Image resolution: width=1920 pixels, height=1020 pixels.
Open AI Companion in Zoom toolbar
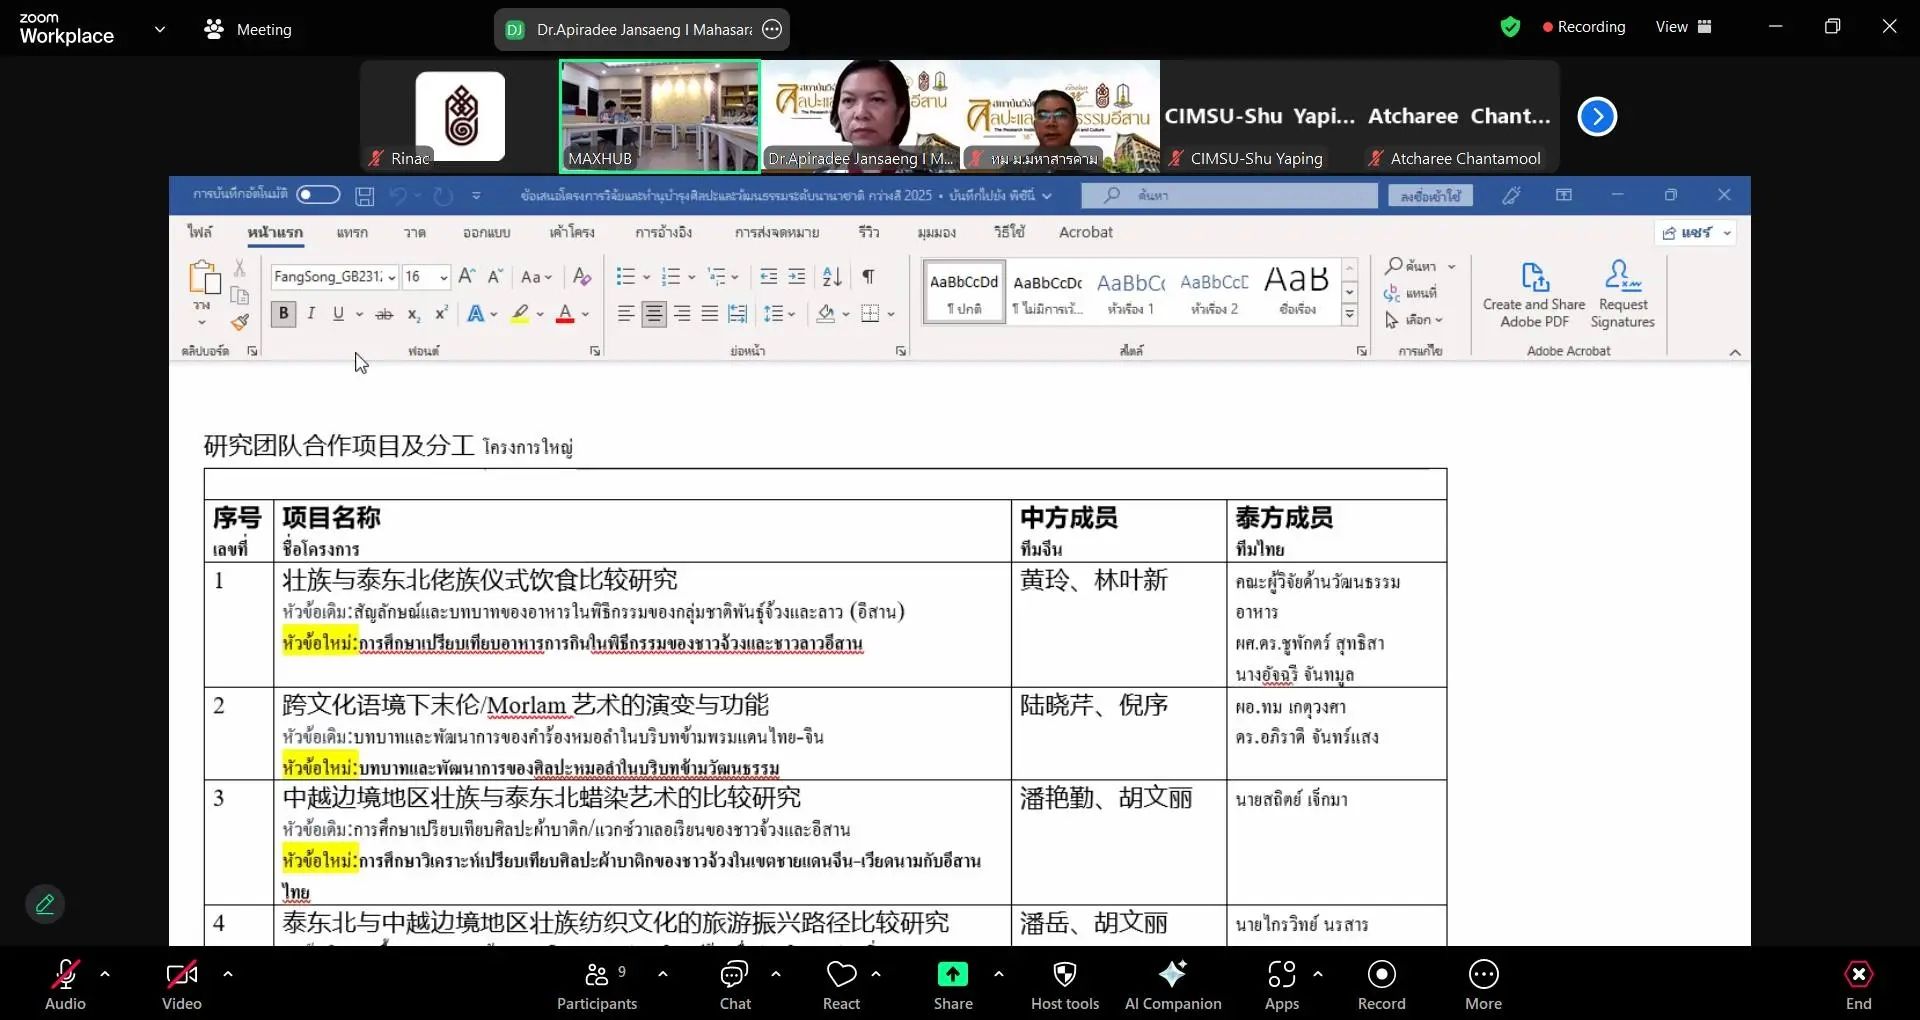click(1173, 985)
